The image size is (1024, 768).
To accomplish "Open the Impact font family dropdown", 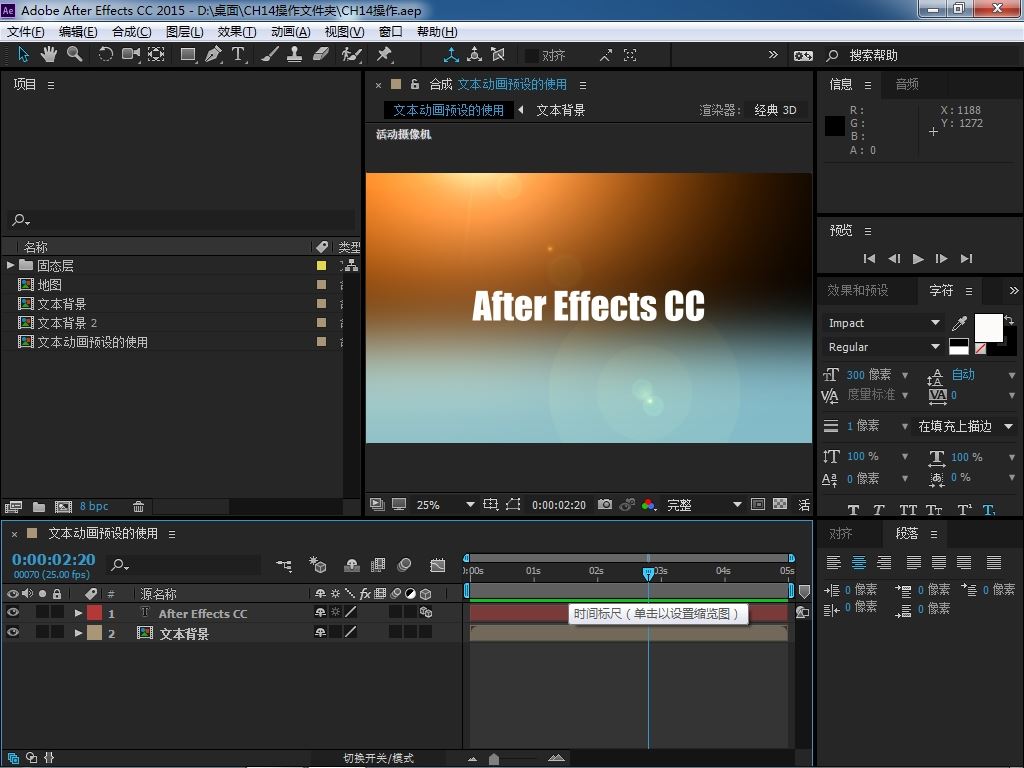I will tap(883, 323).
